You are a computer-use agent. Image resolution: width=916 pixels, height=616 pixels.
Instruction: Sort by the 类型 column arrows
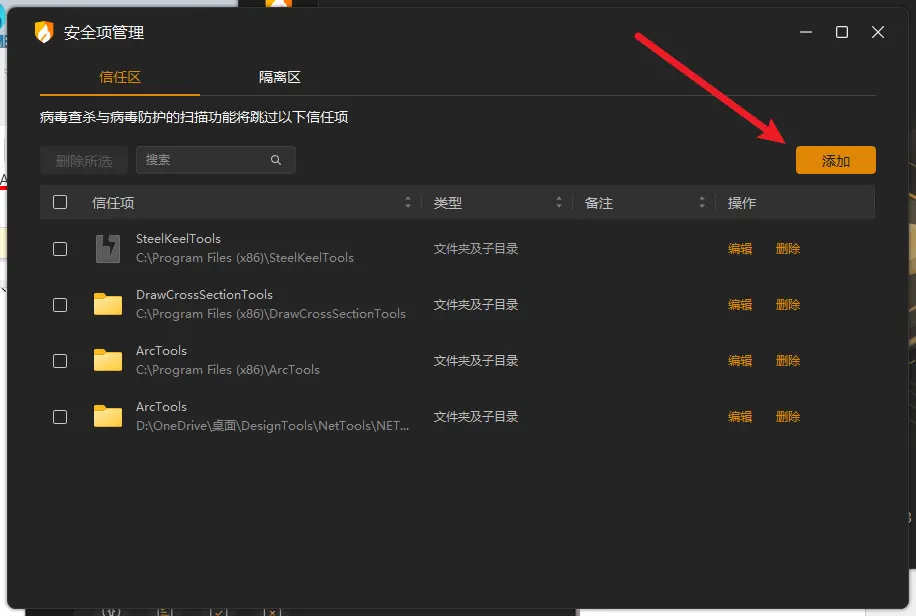pyautogui.click(x=559, y=203)
